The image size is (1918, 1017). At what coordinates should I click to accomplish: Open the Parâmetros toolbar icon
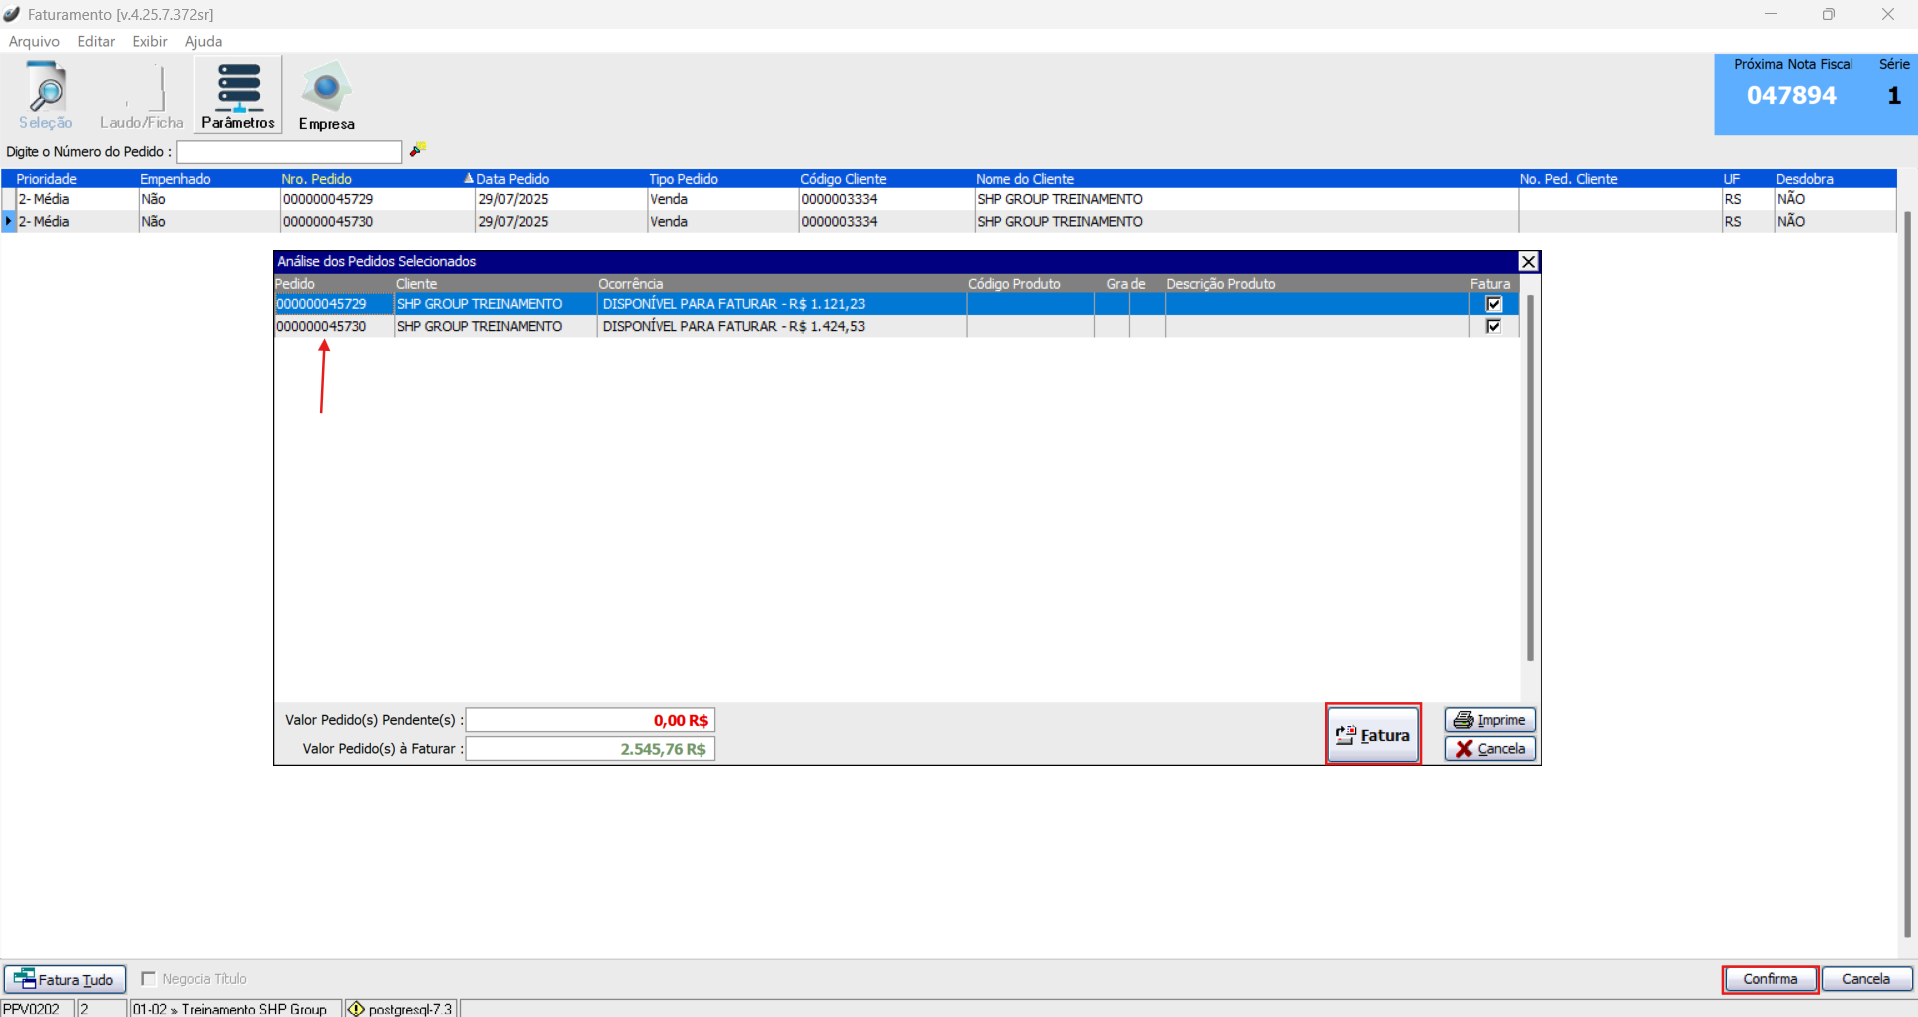click(x=238, y=95)
